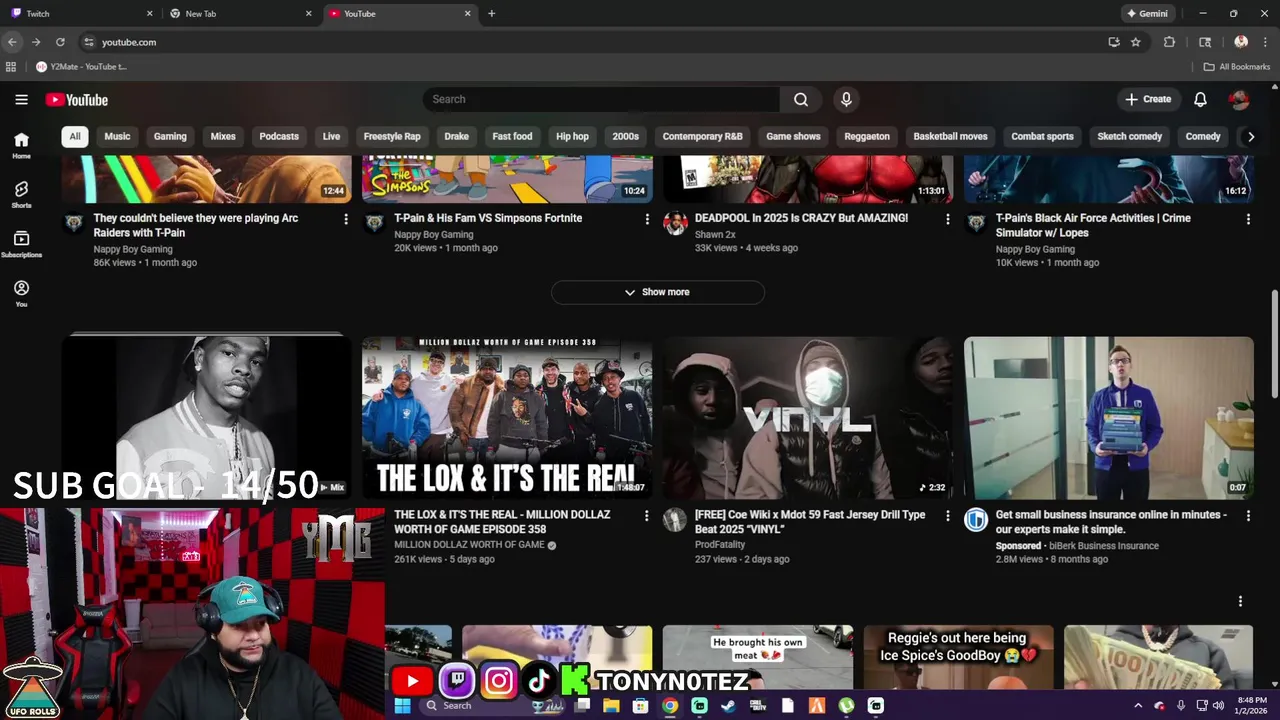Open Chrome three-dot menu

tap(1266, 42)
